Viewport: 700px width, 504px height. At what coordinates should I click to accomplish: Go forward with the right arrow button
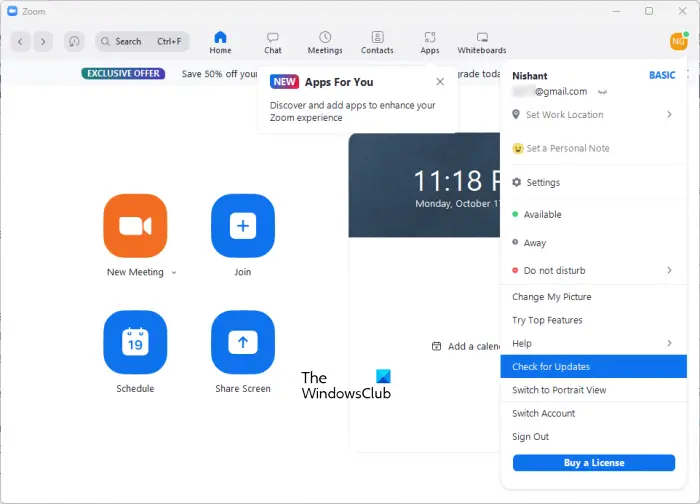(43, 42)
